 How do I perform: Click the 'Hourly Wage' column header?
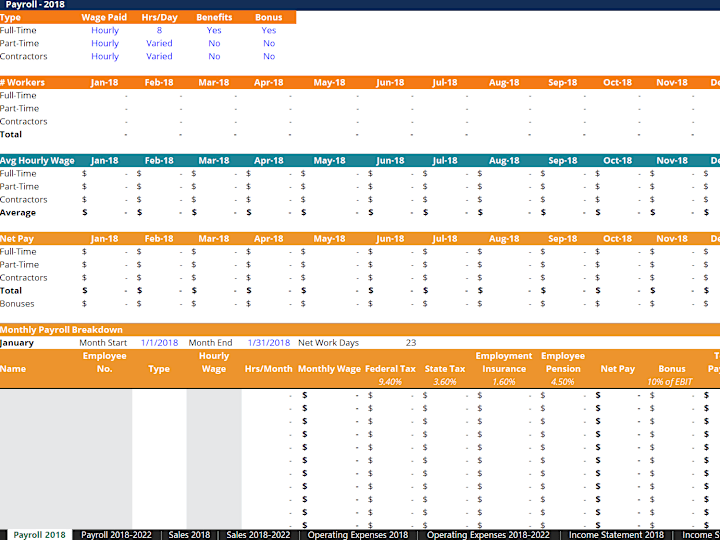(x=214, y=362)
